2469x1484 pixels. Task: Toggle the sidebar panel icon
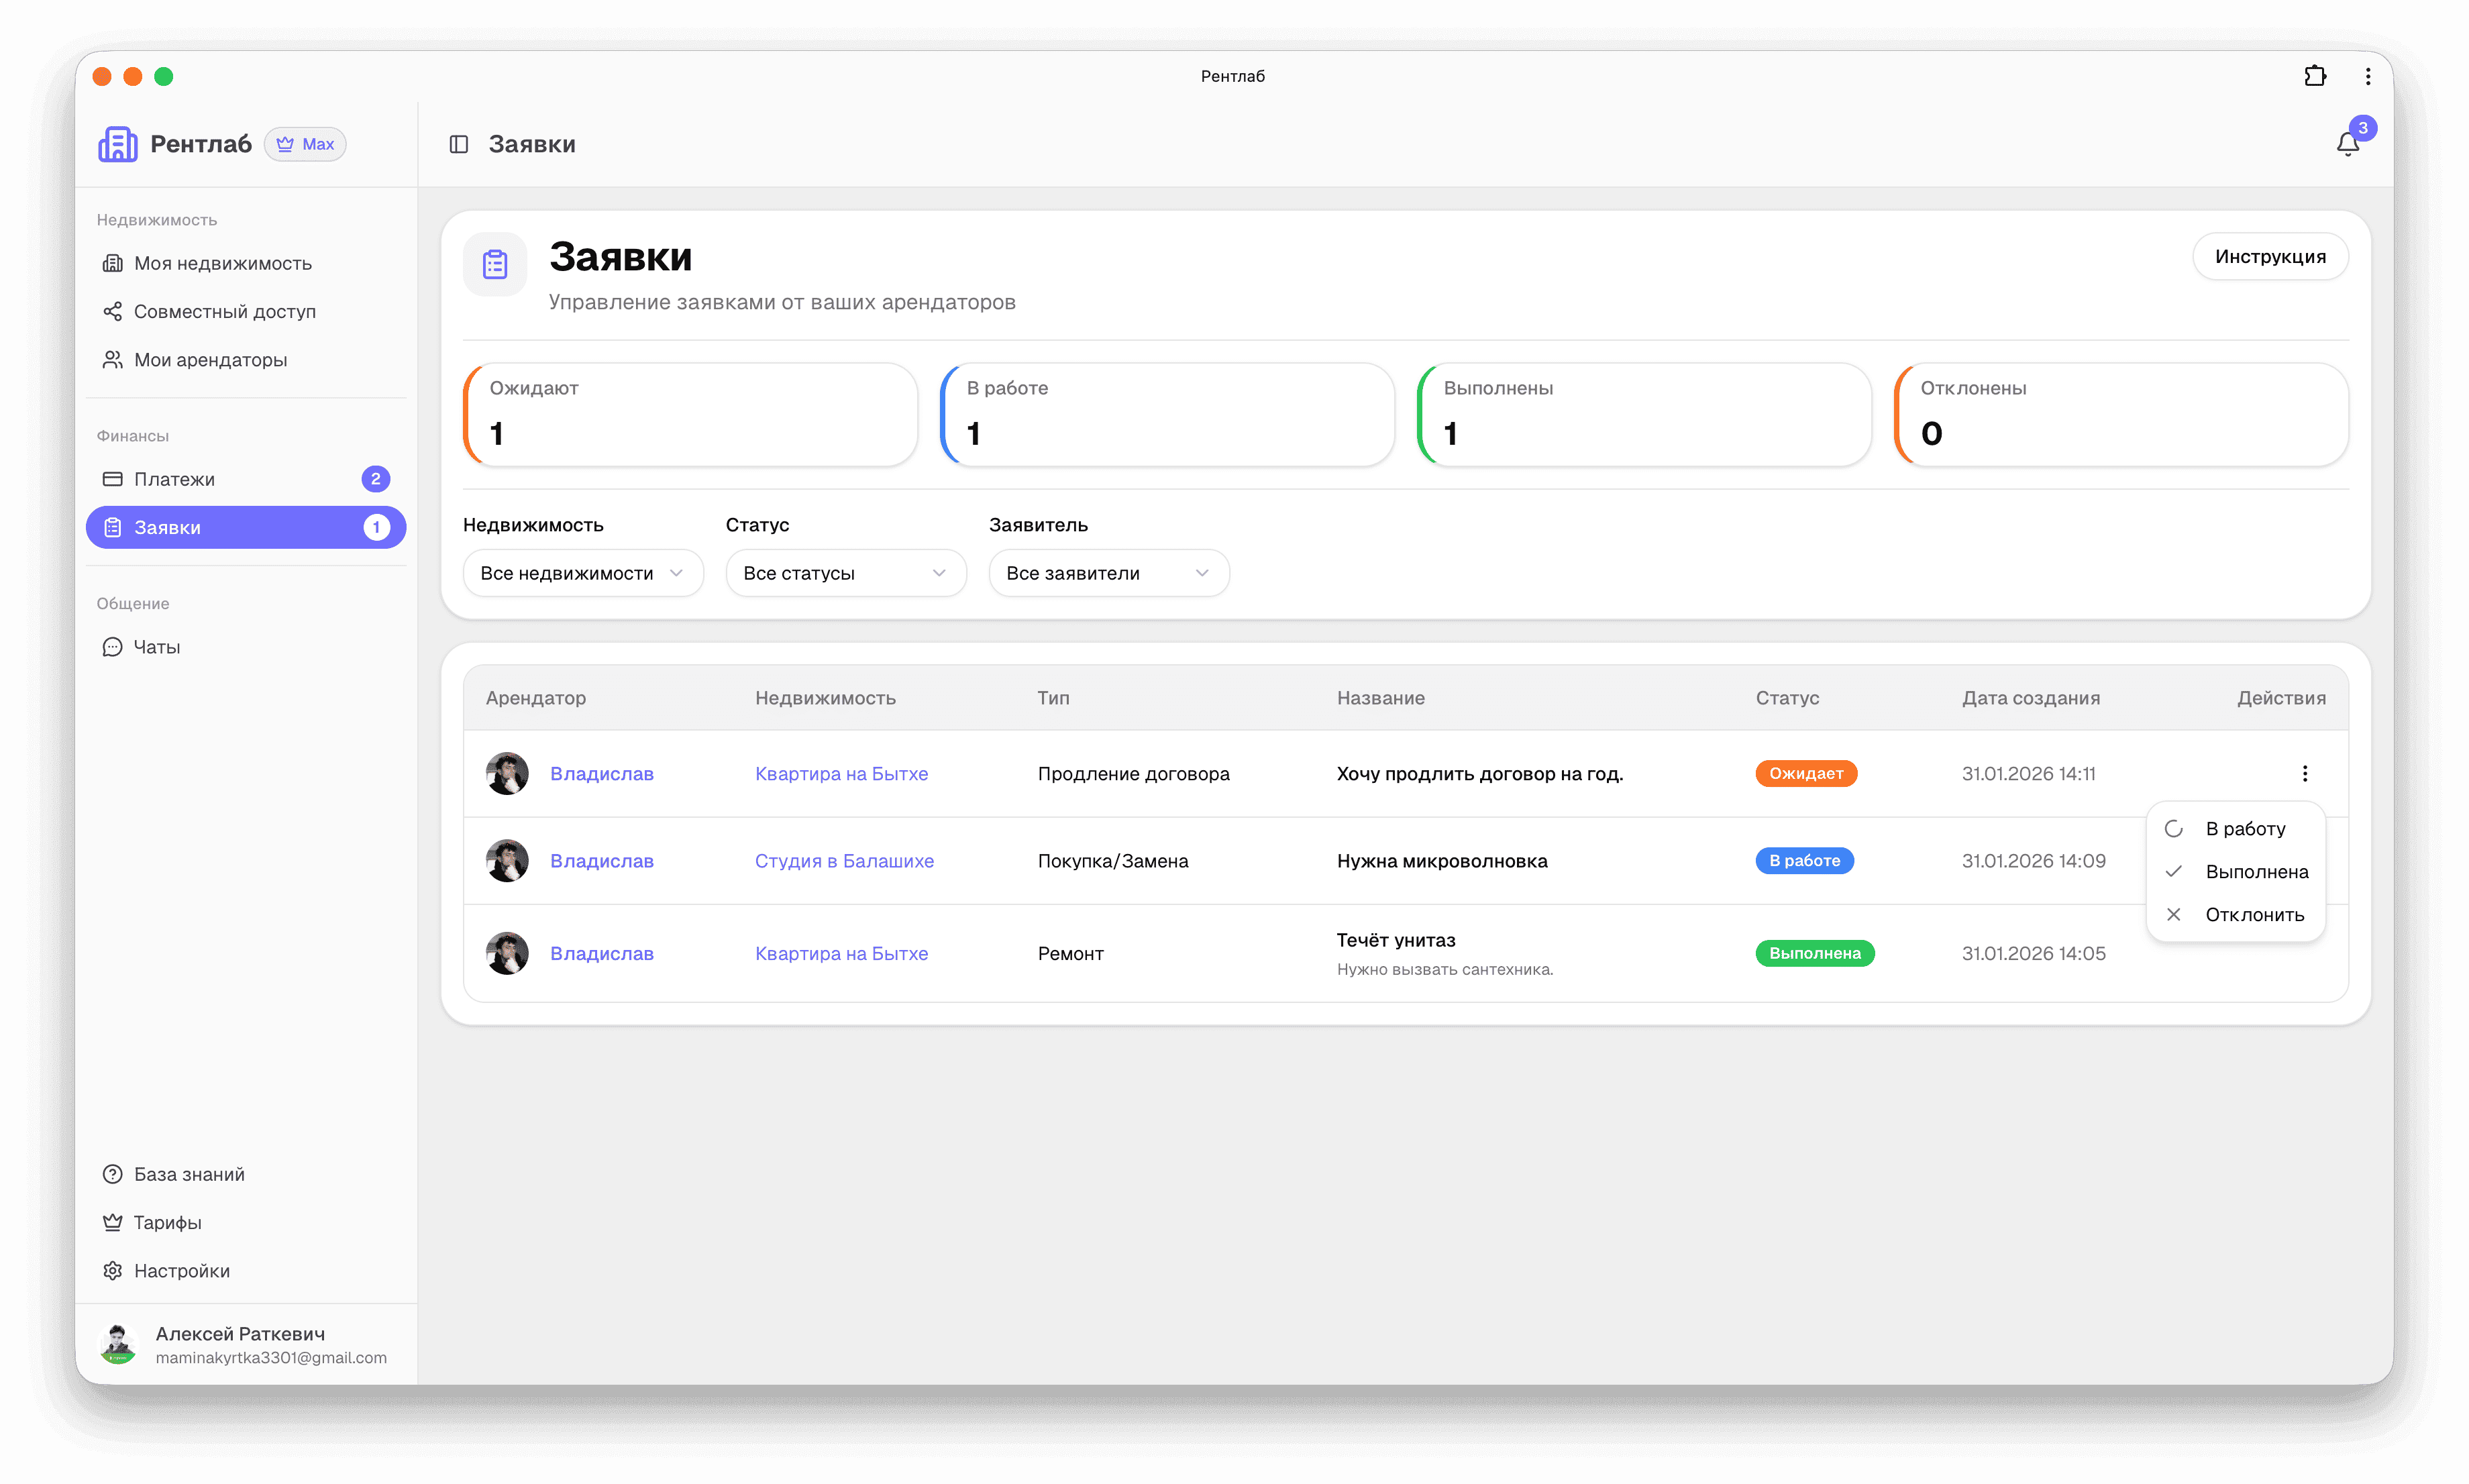[x=459, y=145]
